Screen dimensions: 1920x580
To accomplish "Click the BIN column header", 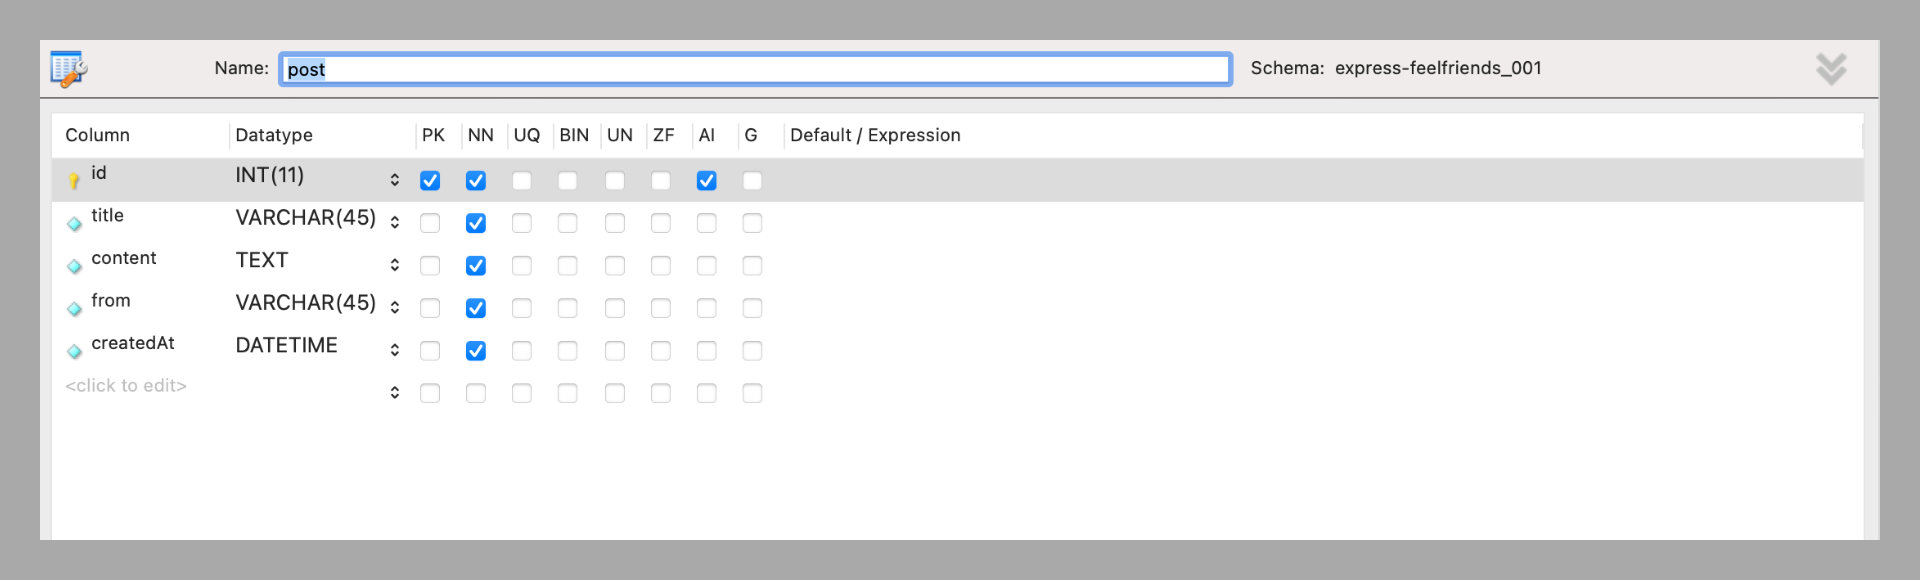I will tap(574, 135).
